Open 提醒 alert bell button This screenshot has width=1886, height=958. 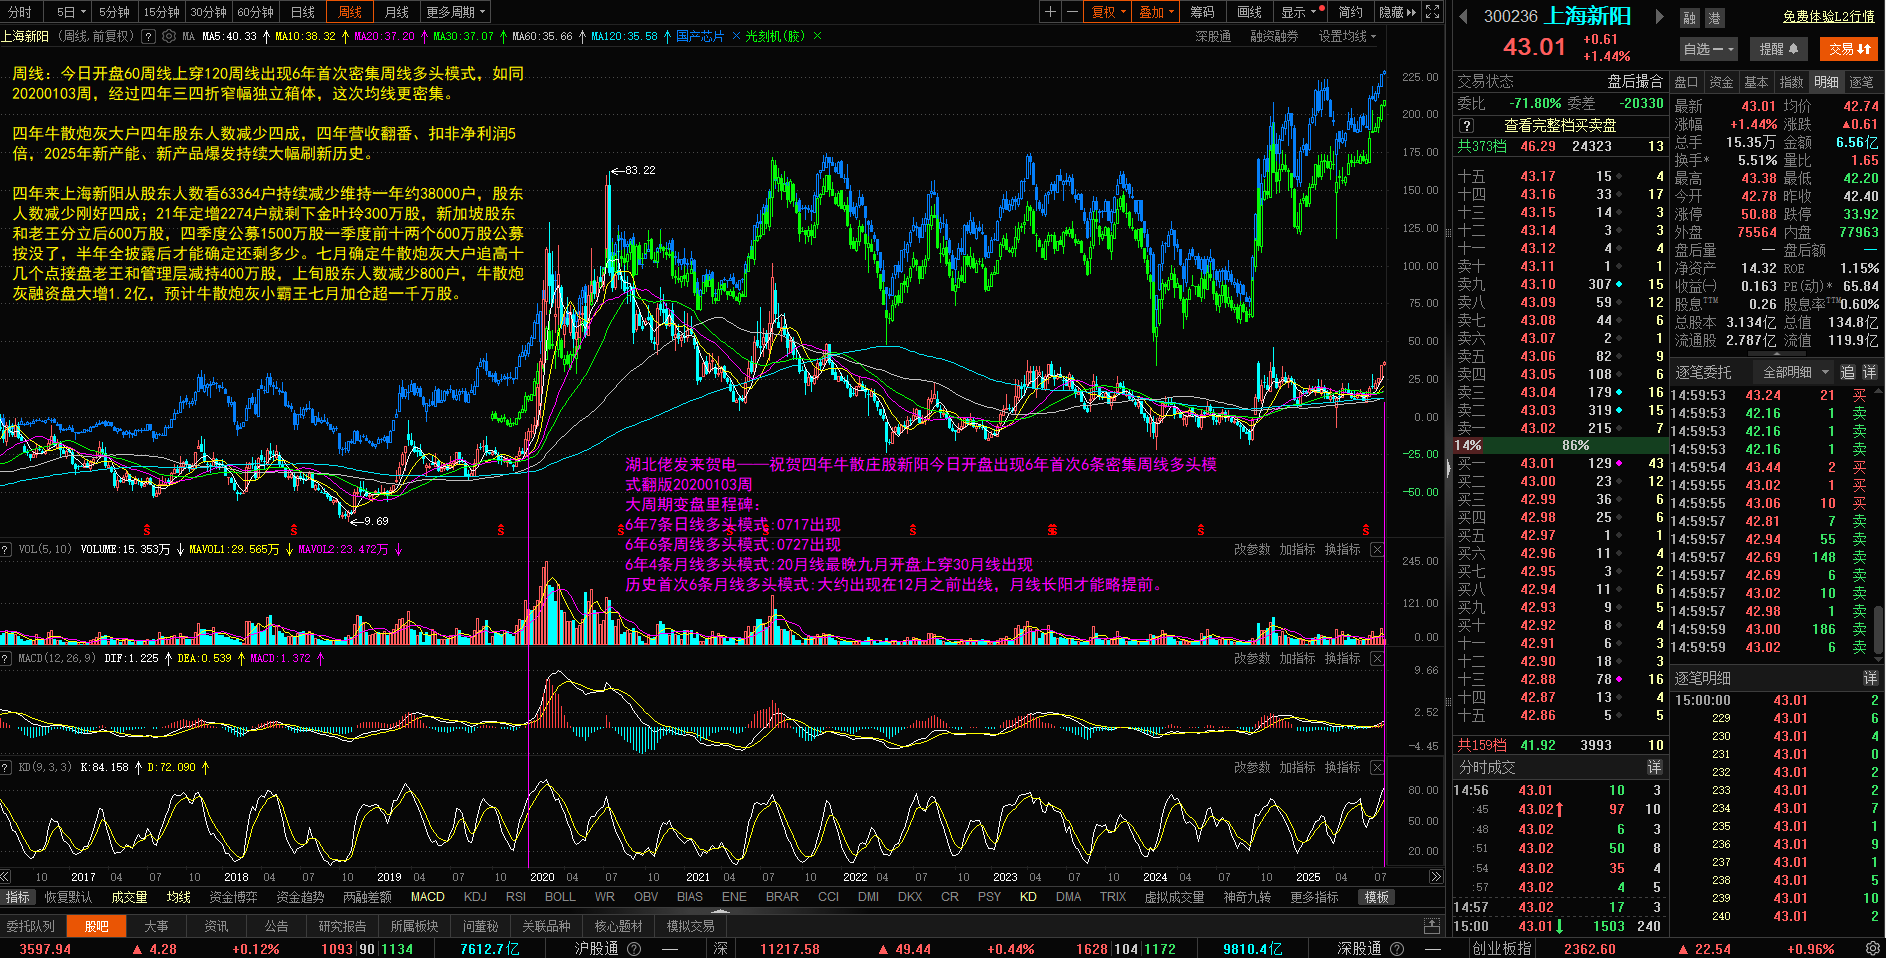[x=1779, y=49]
